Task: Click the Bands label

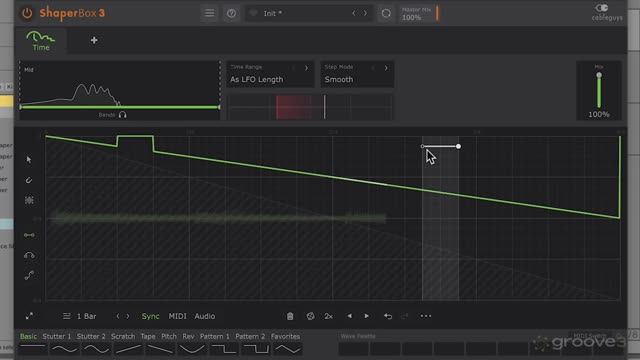Action: (107, 115)
